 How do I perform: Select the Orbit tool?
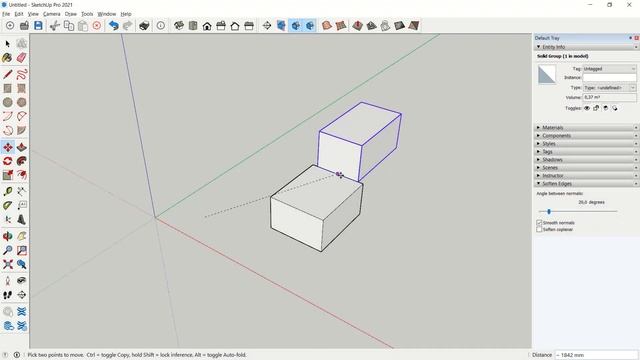pos(8,236)
